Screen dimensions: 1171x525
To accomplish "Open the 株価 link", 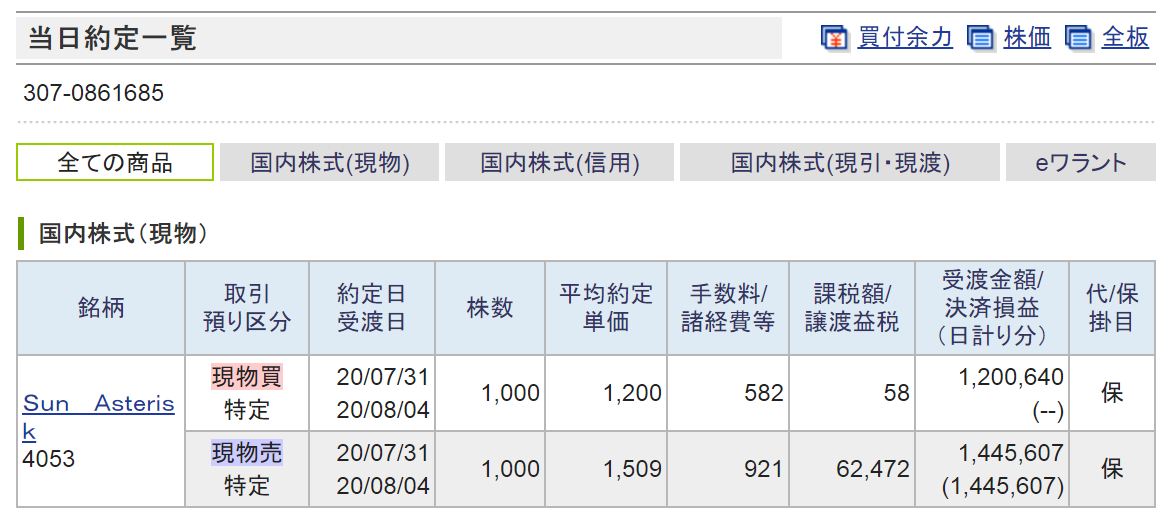I will (x=1028, y=37).
